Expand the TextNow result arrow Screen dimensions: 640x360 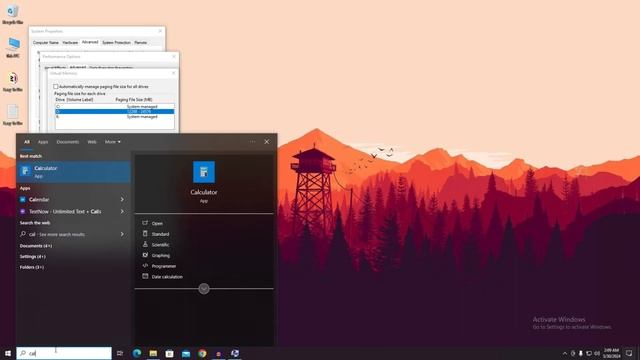pyautogui.click(x=122, y=211)
